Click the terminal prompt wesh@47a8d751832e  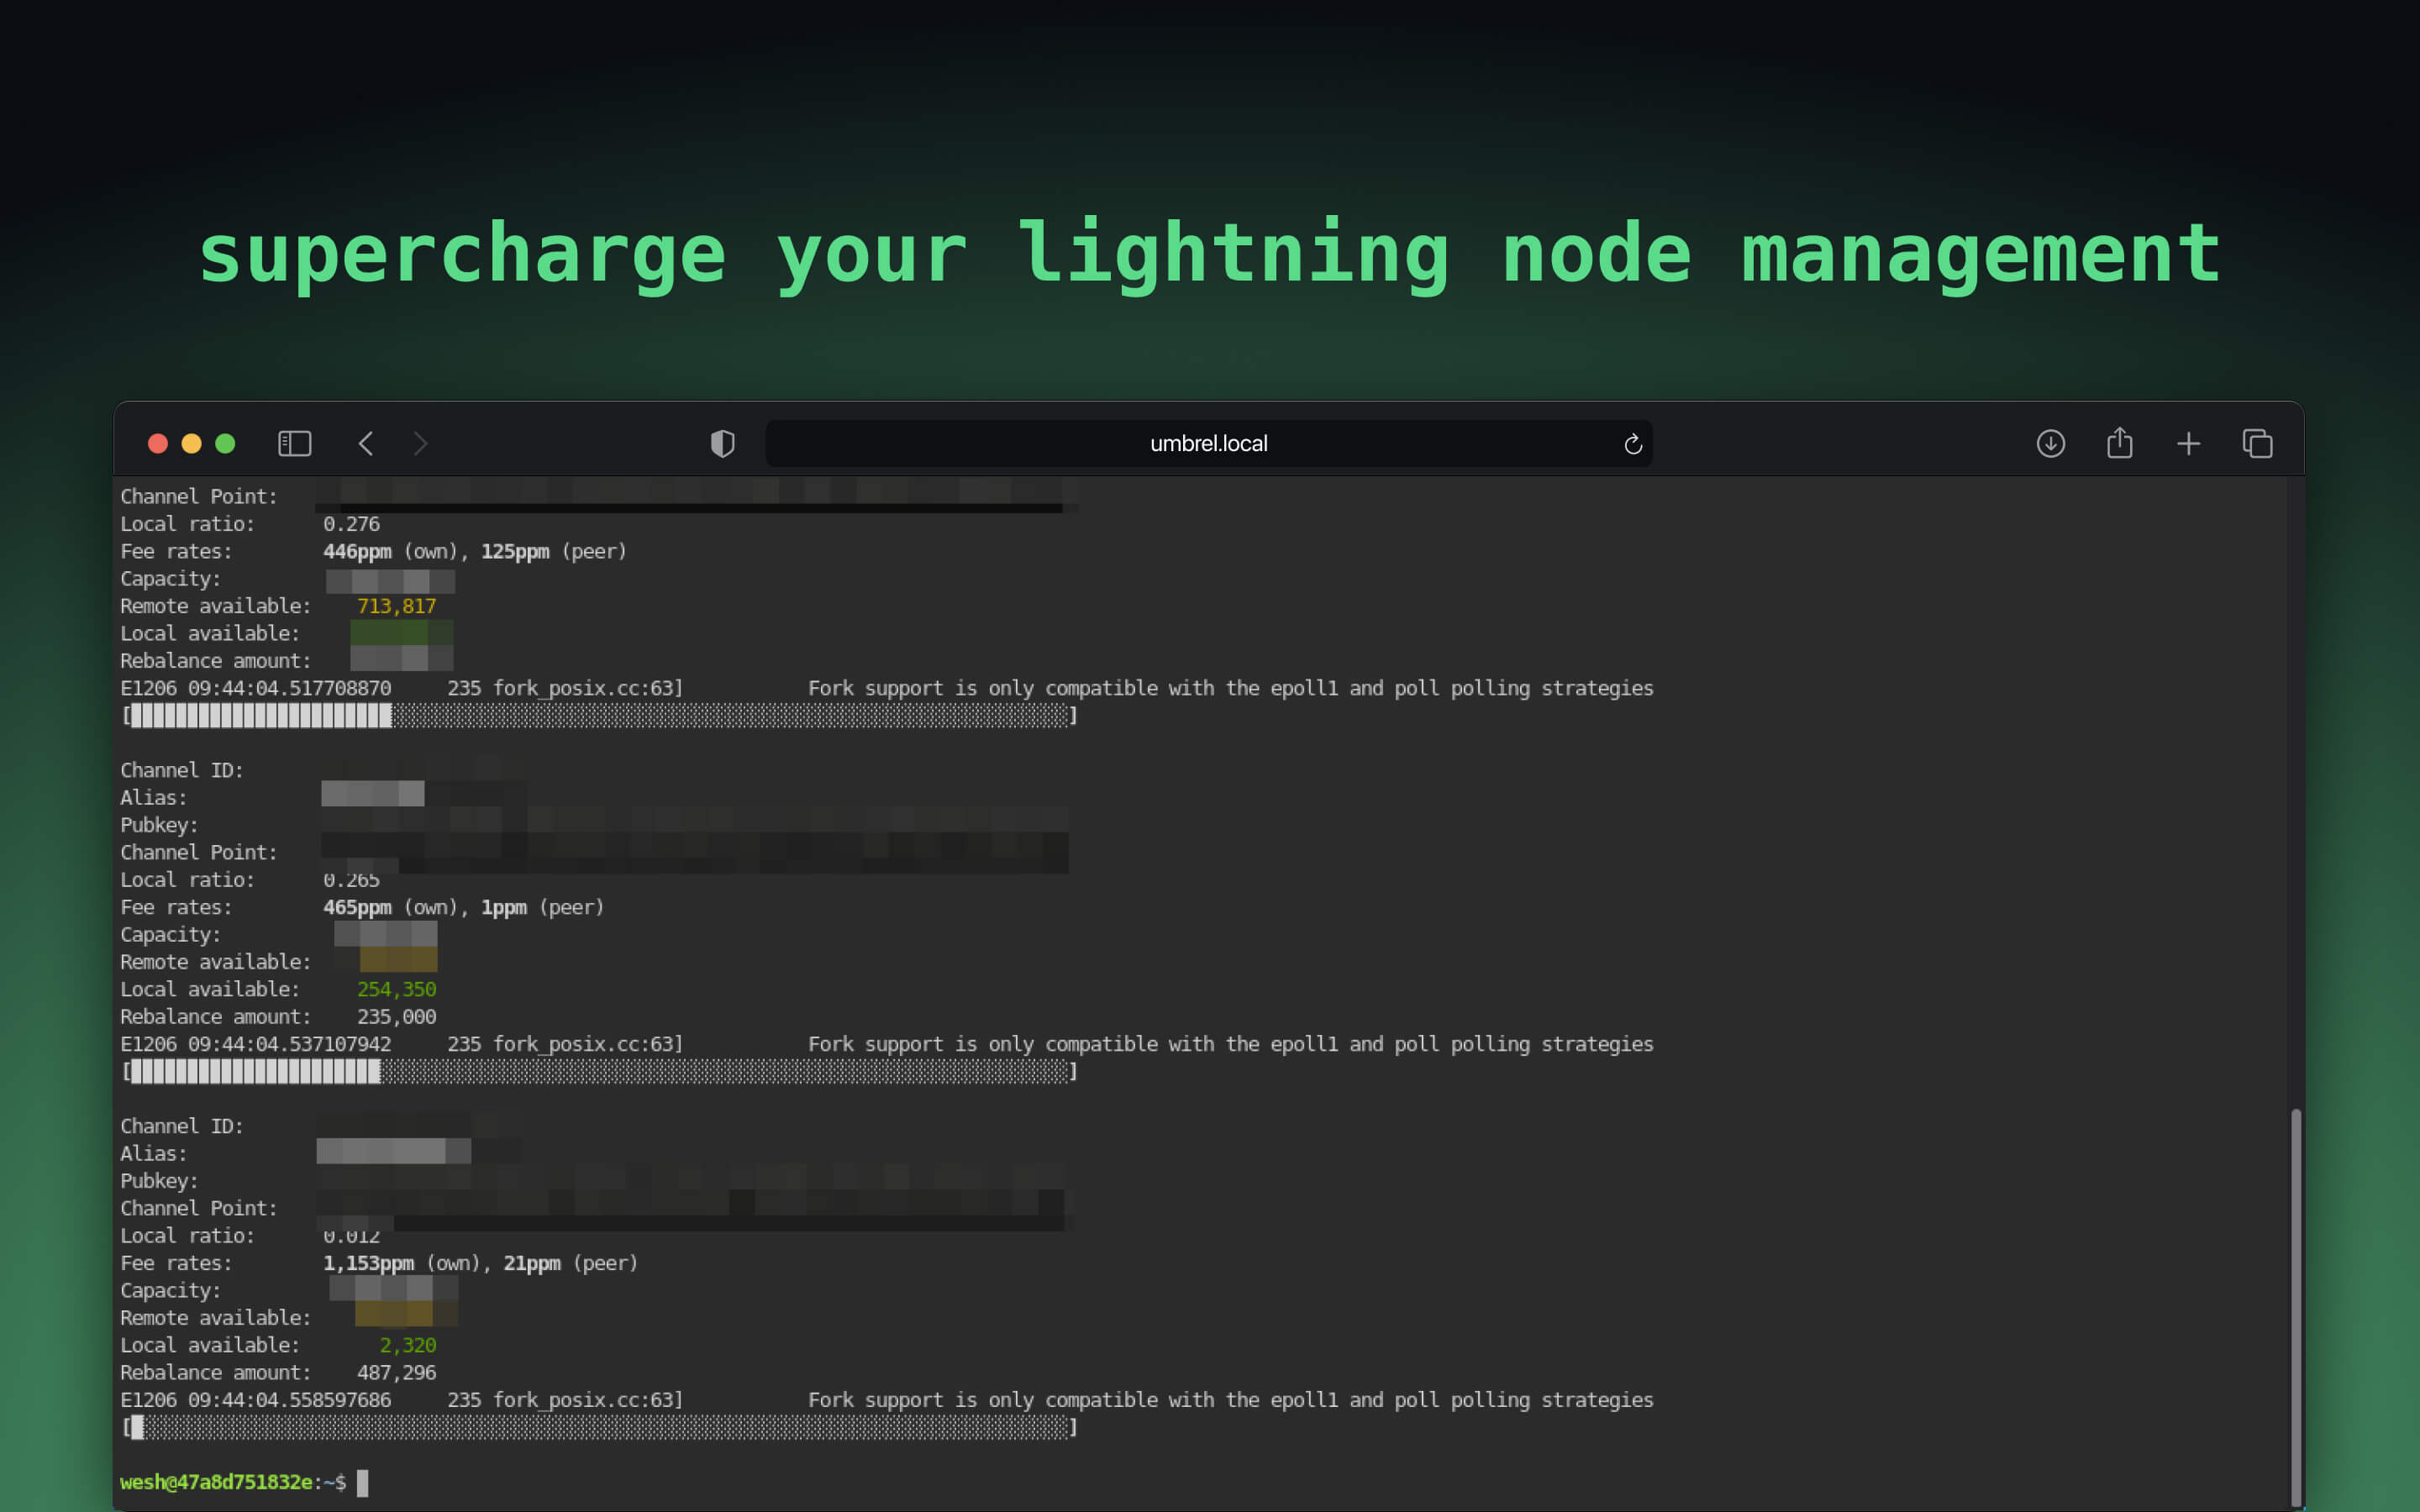click(216, 1482)
